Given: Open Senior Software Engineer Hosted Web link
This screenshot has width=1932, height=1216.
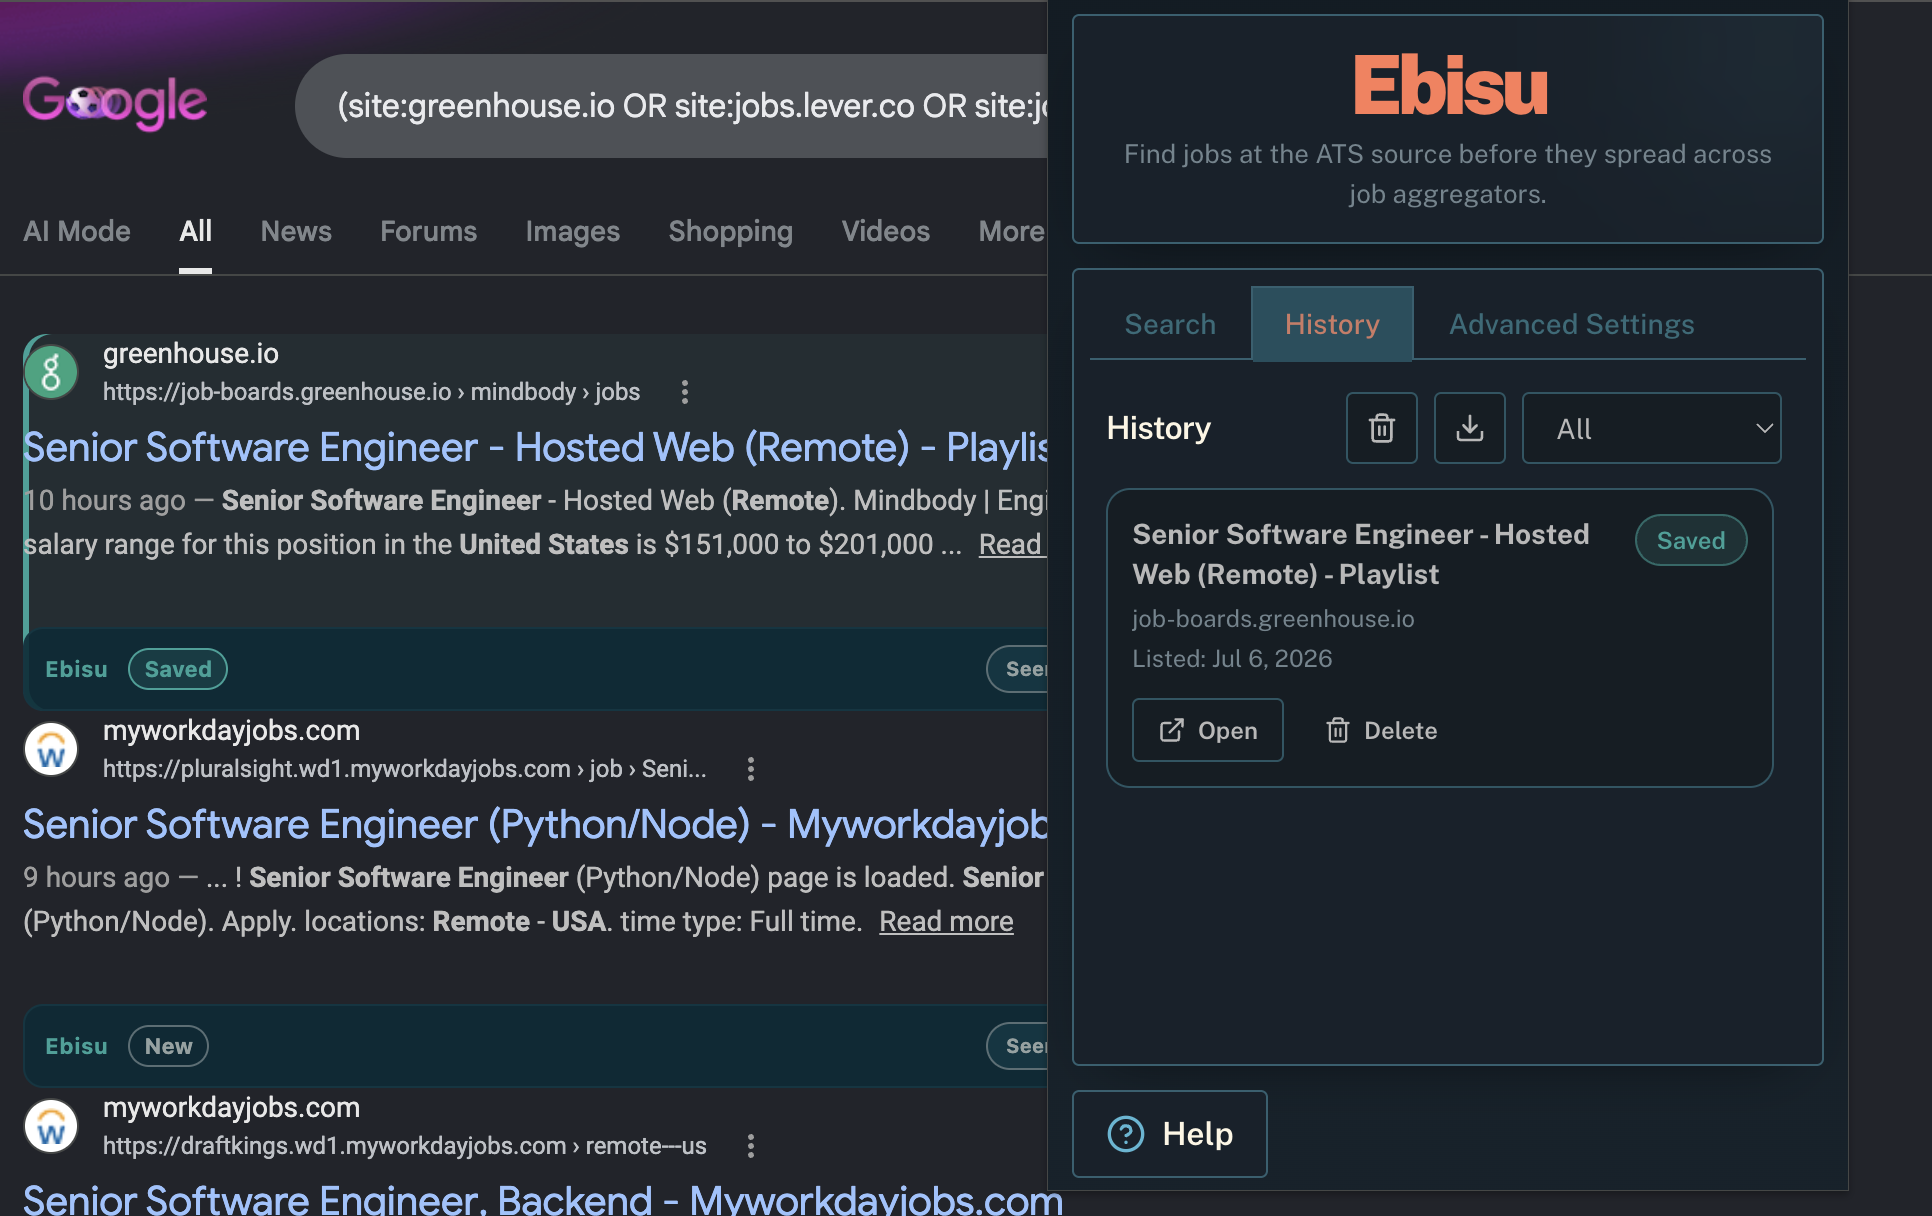Looking at the screenshot, I should 535,447.
